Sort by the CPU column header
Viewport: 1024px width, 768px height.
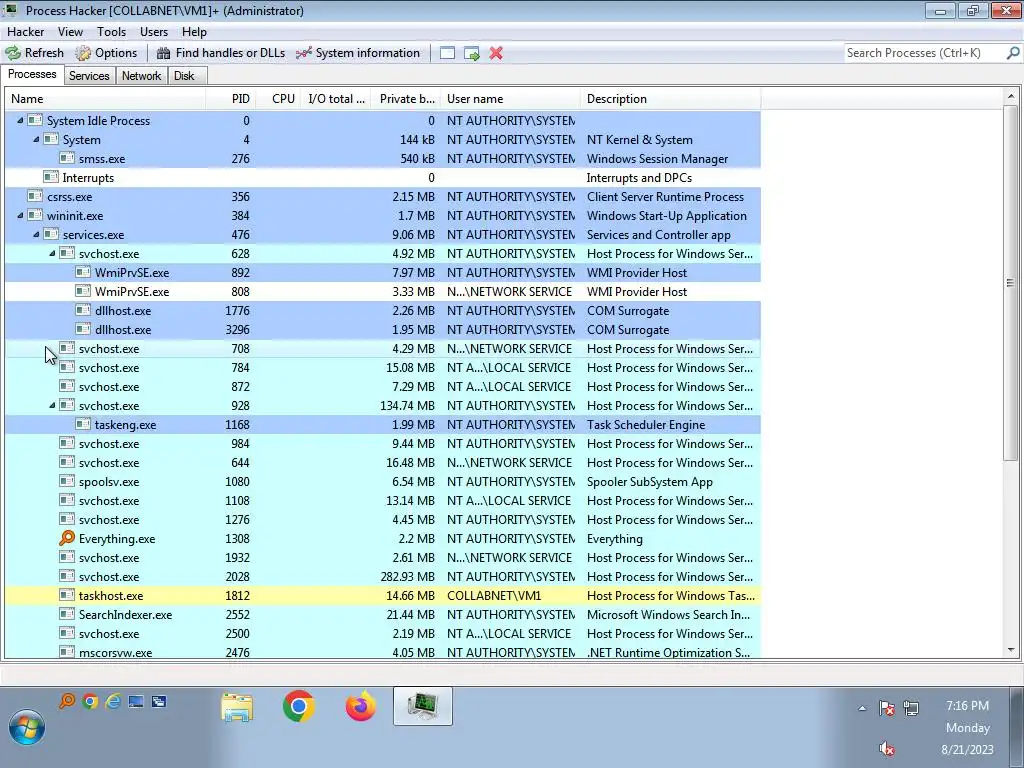click(280, 99)
